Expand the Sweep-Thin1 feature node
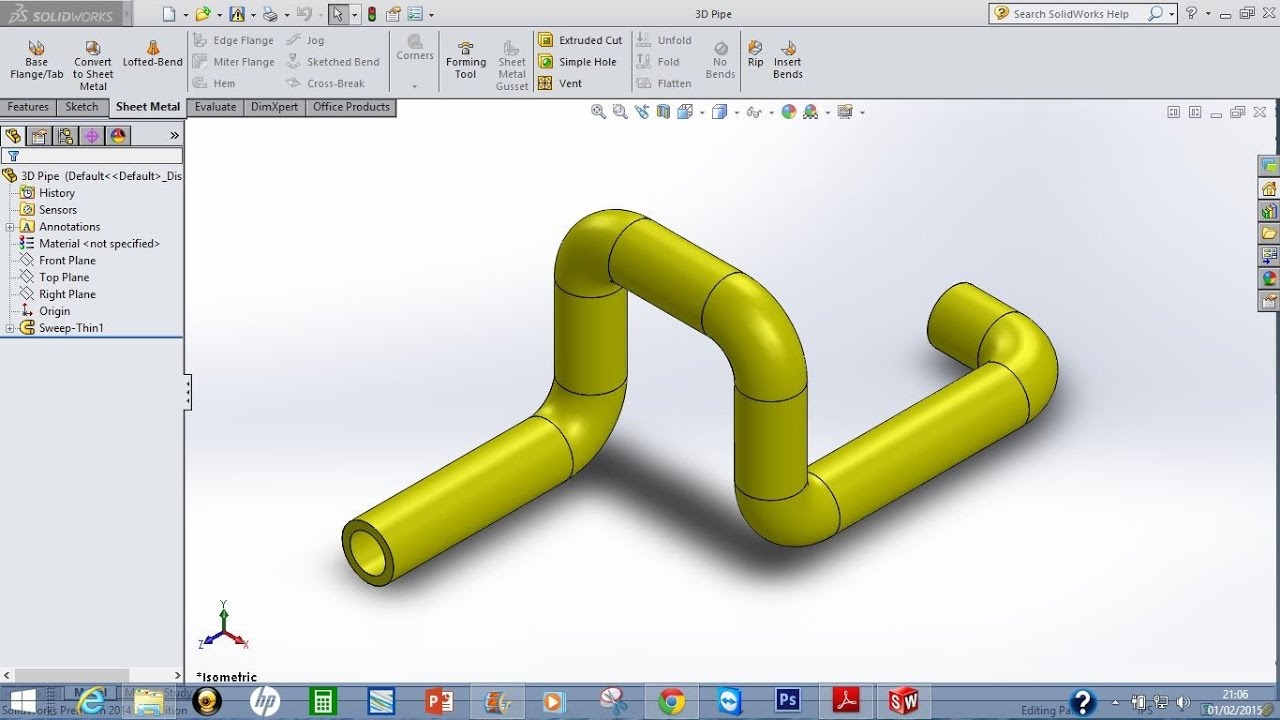 point(10,328)
